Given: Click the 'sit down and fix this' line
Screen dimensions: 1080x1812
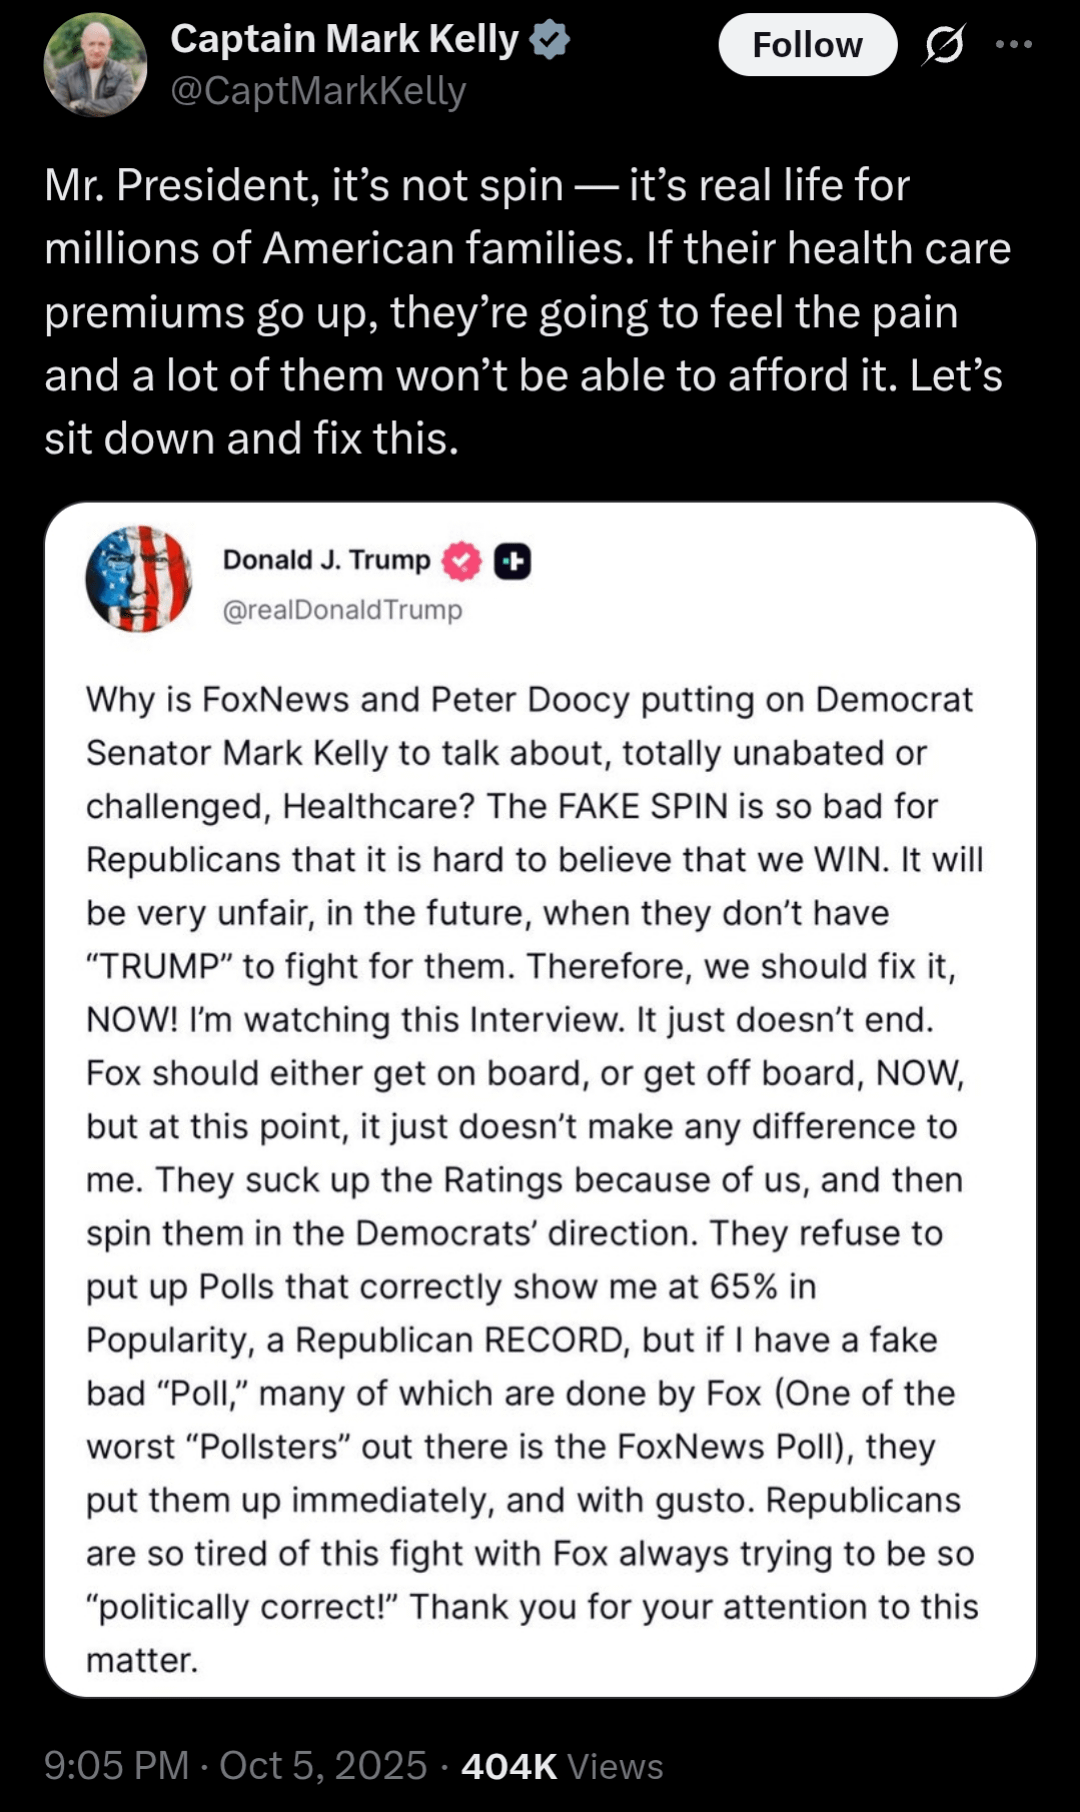Looking at the screenshot, I should [251, 439].
